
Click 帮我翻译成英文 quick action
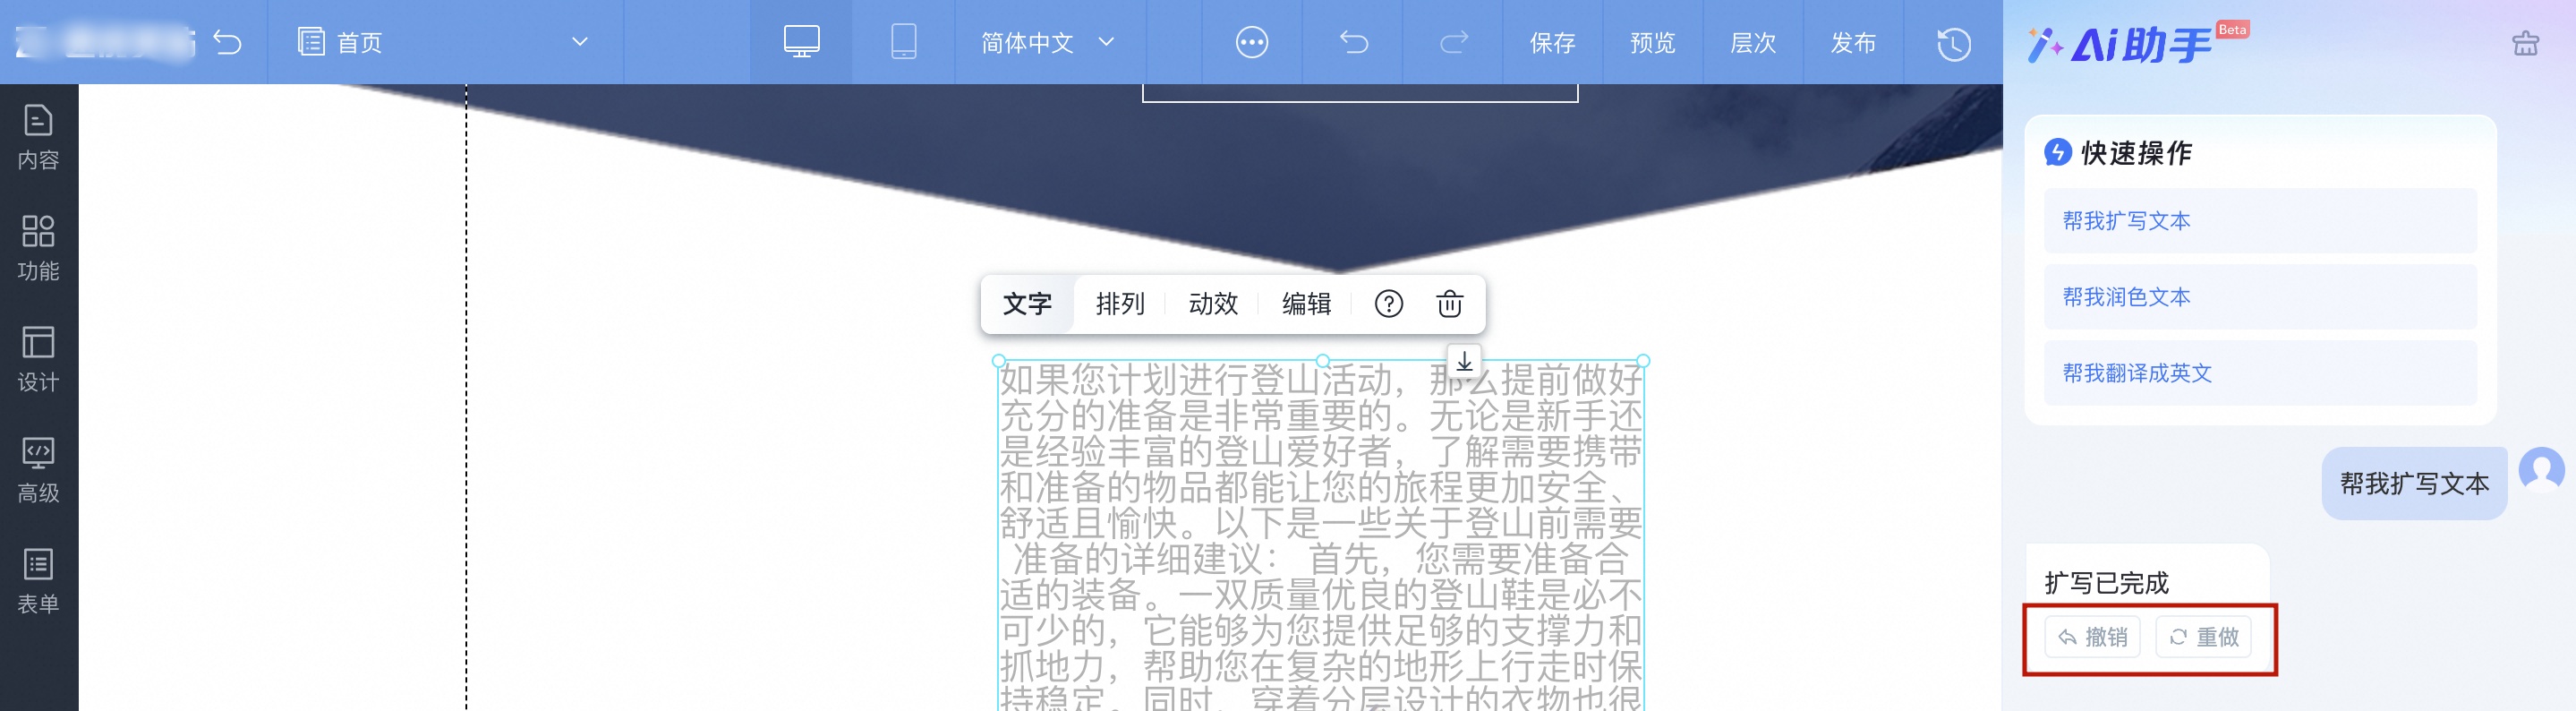(x=2259, y=373)
